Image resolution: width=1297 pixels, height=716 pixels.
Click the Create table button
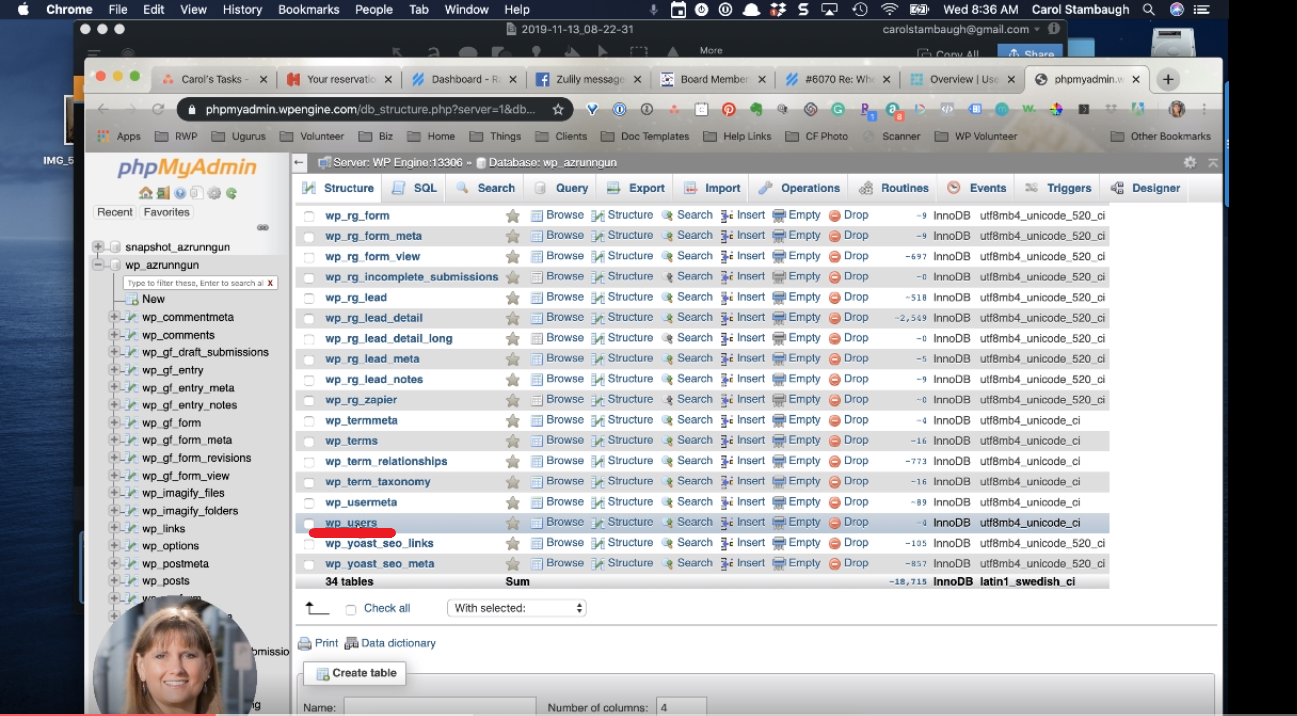356,673
